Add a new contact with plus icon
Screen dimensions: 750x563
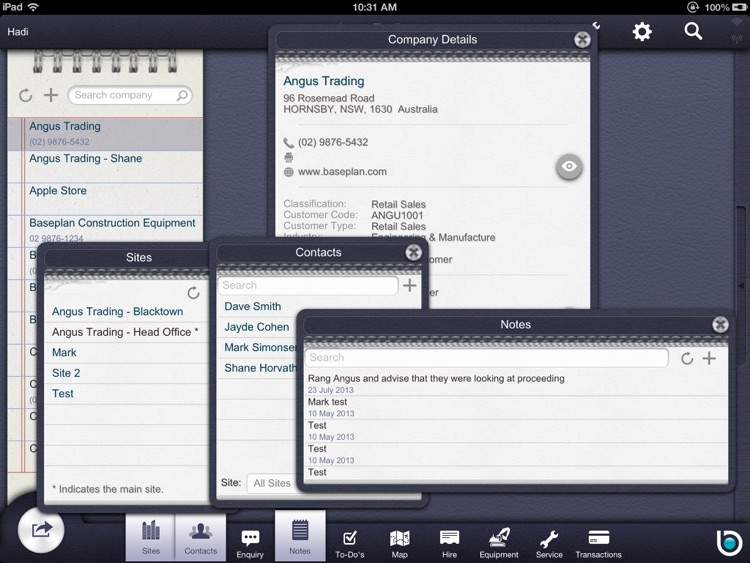[409, 286]
